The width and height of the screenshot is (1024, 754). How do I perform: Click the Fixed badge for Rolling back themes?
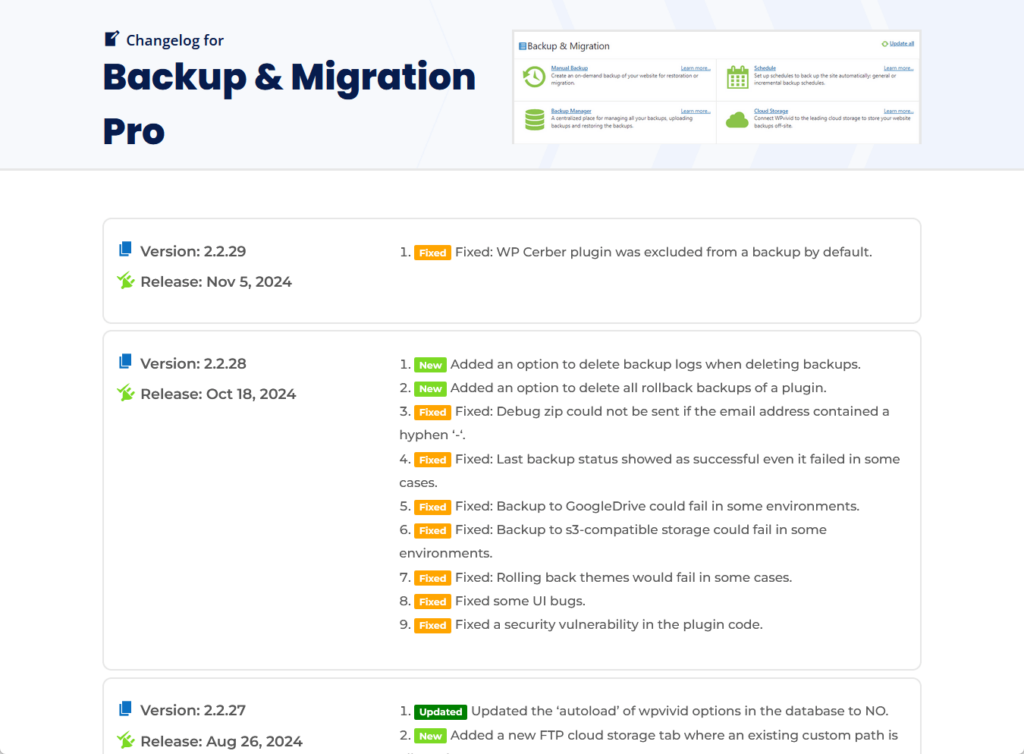click(x=432, y=578)
